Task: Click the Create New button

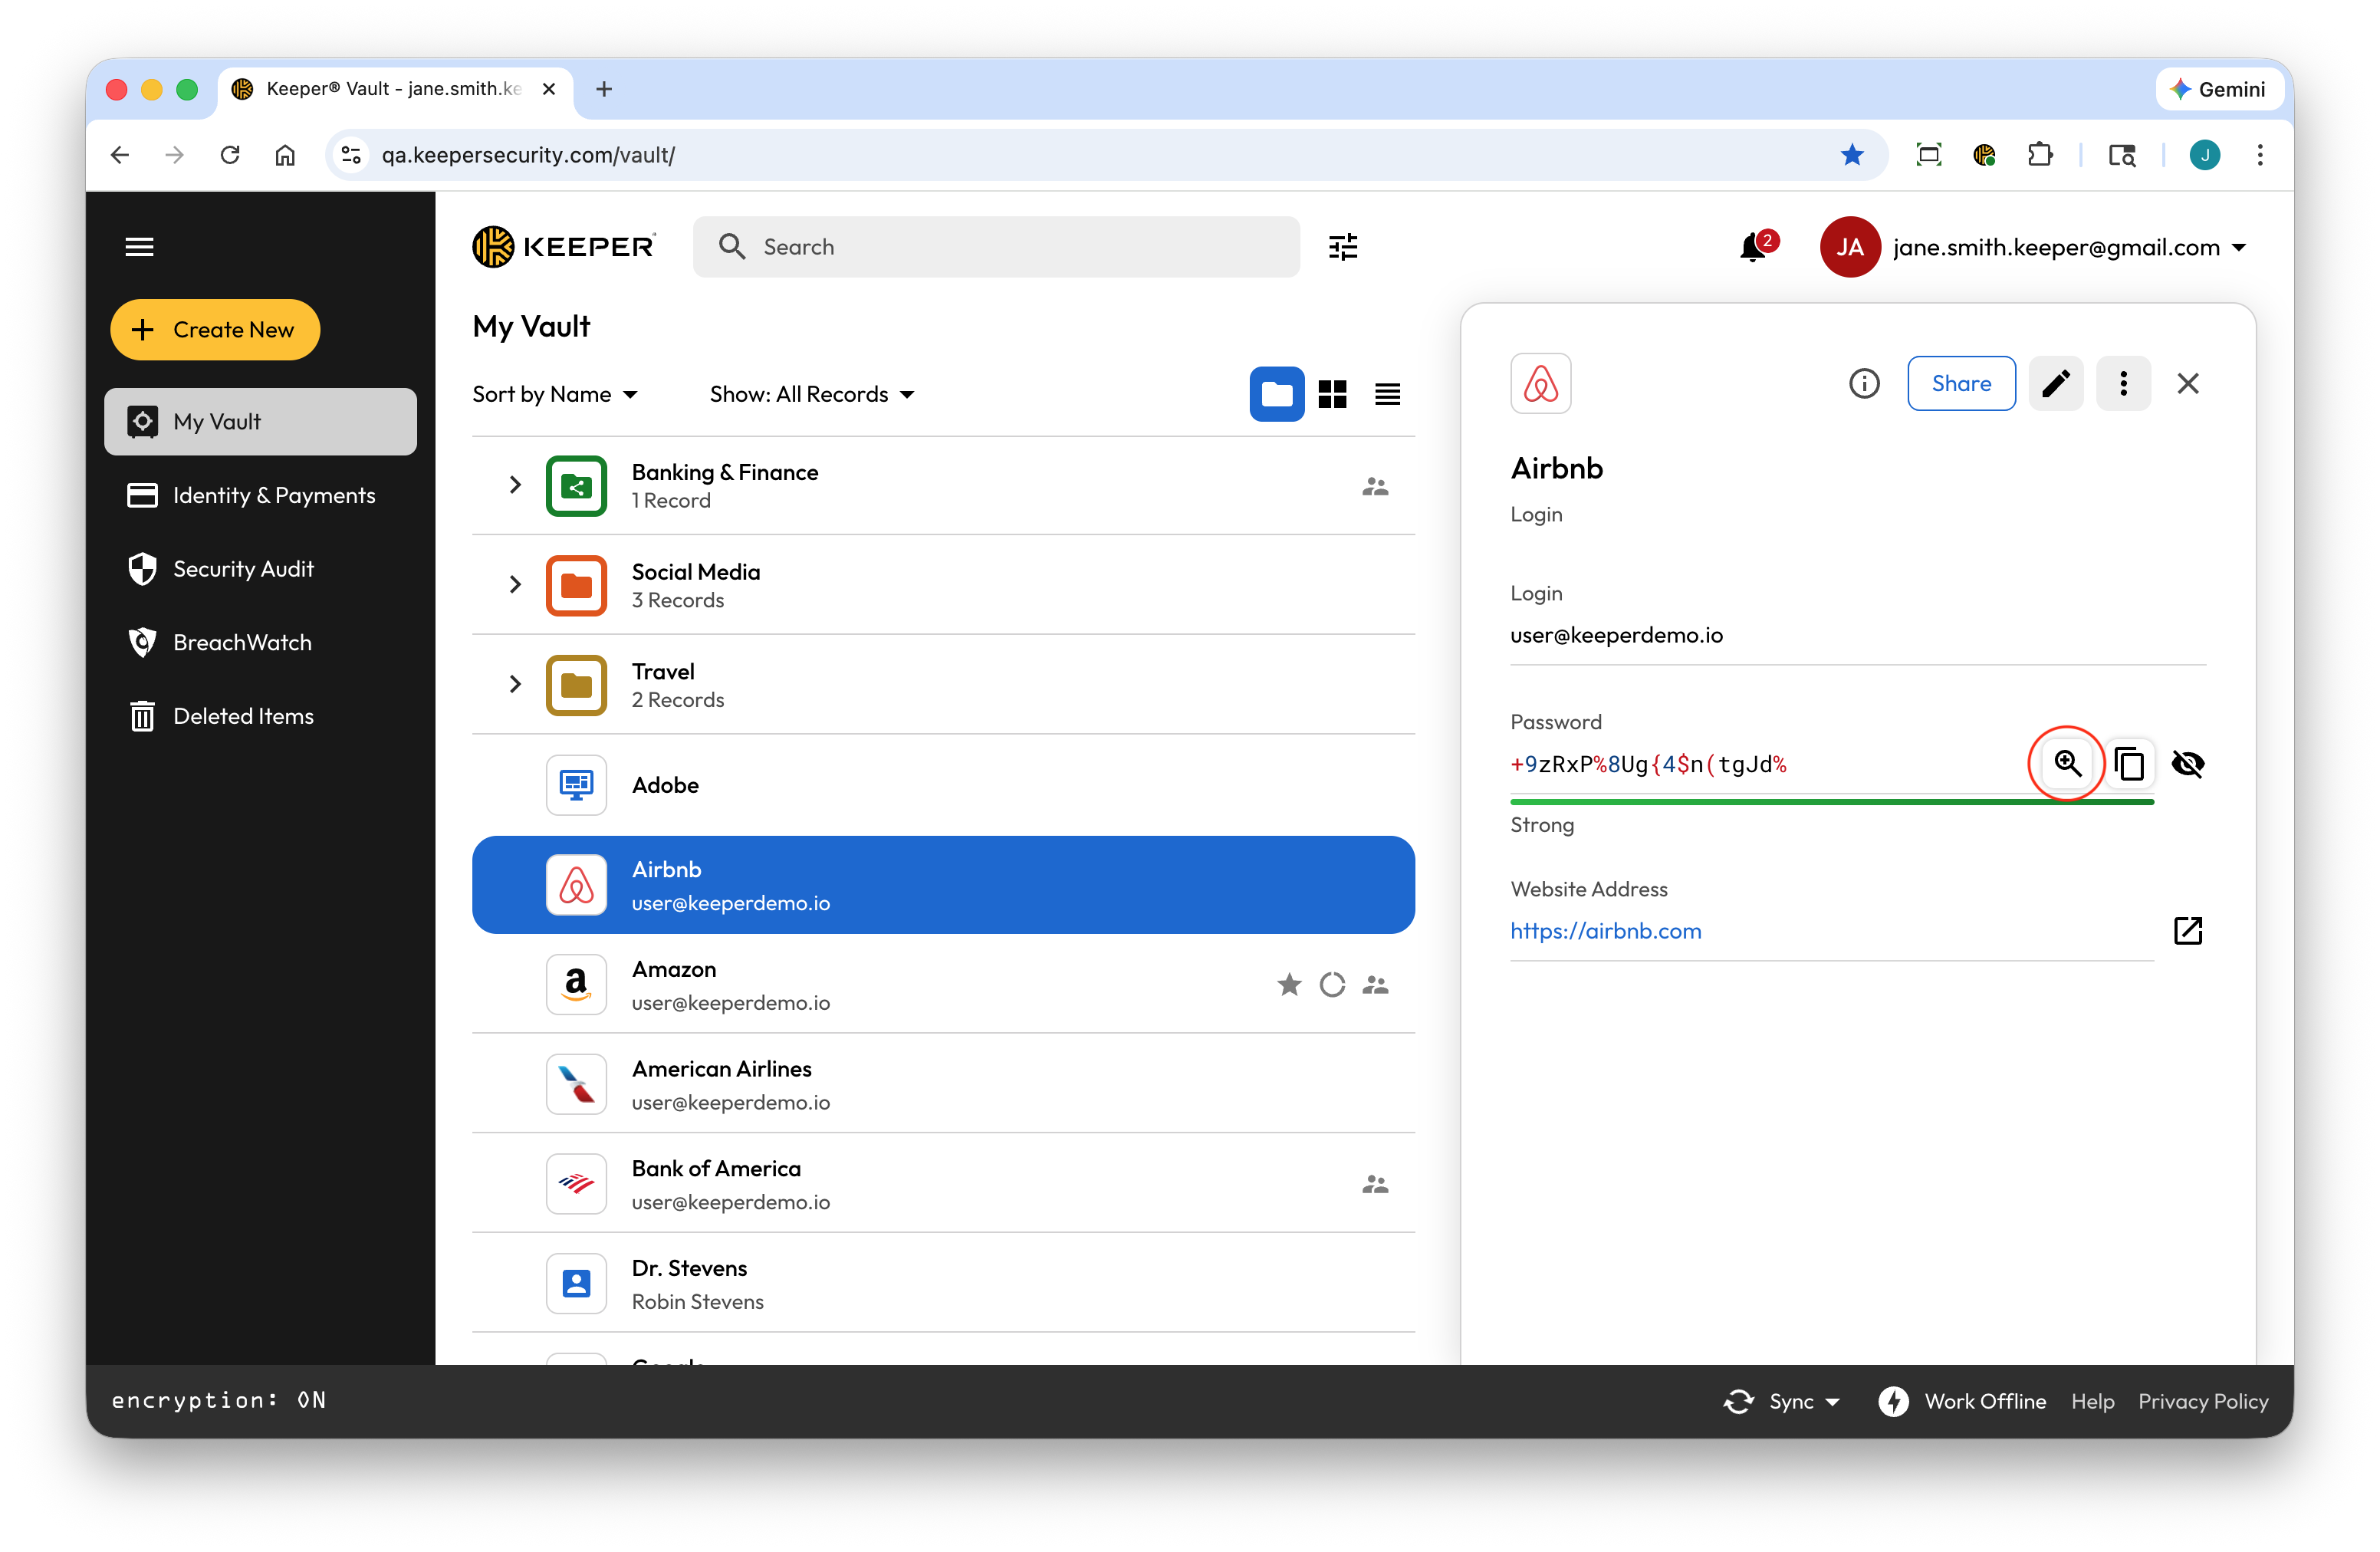Action: click(x=215, y=330)
